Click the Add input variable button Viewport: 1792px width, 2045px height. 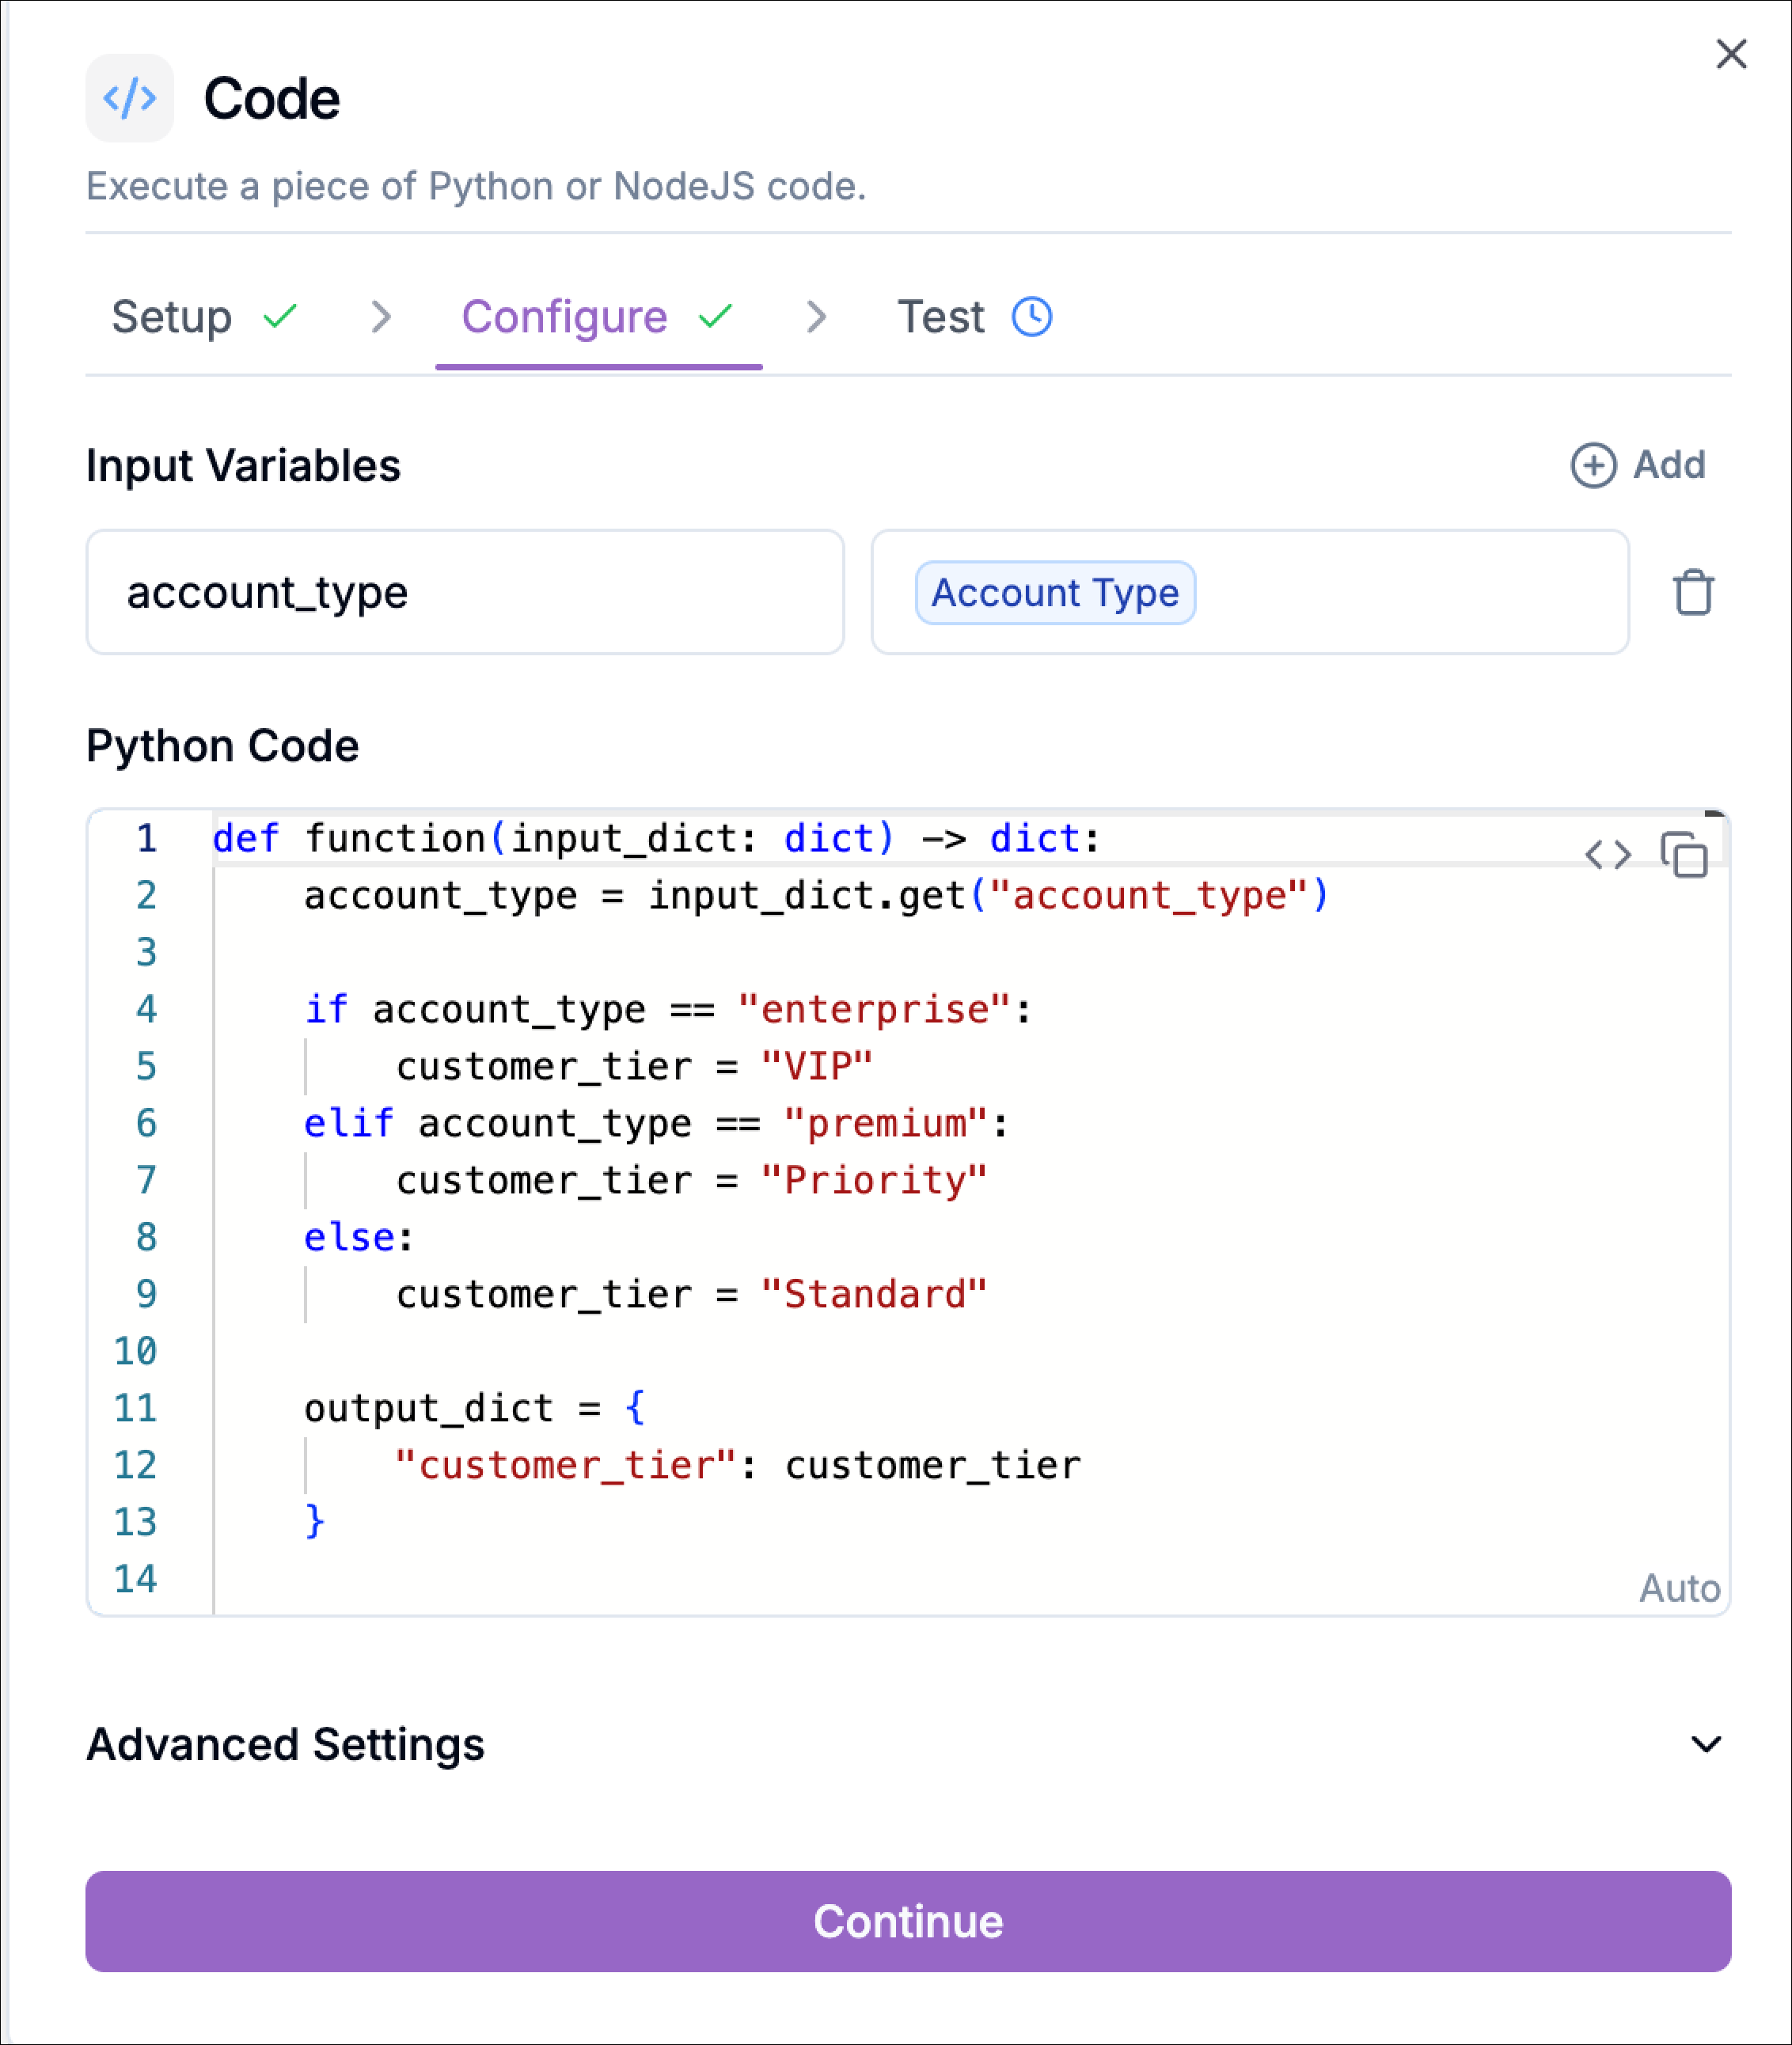click(x=1668, y=465)
